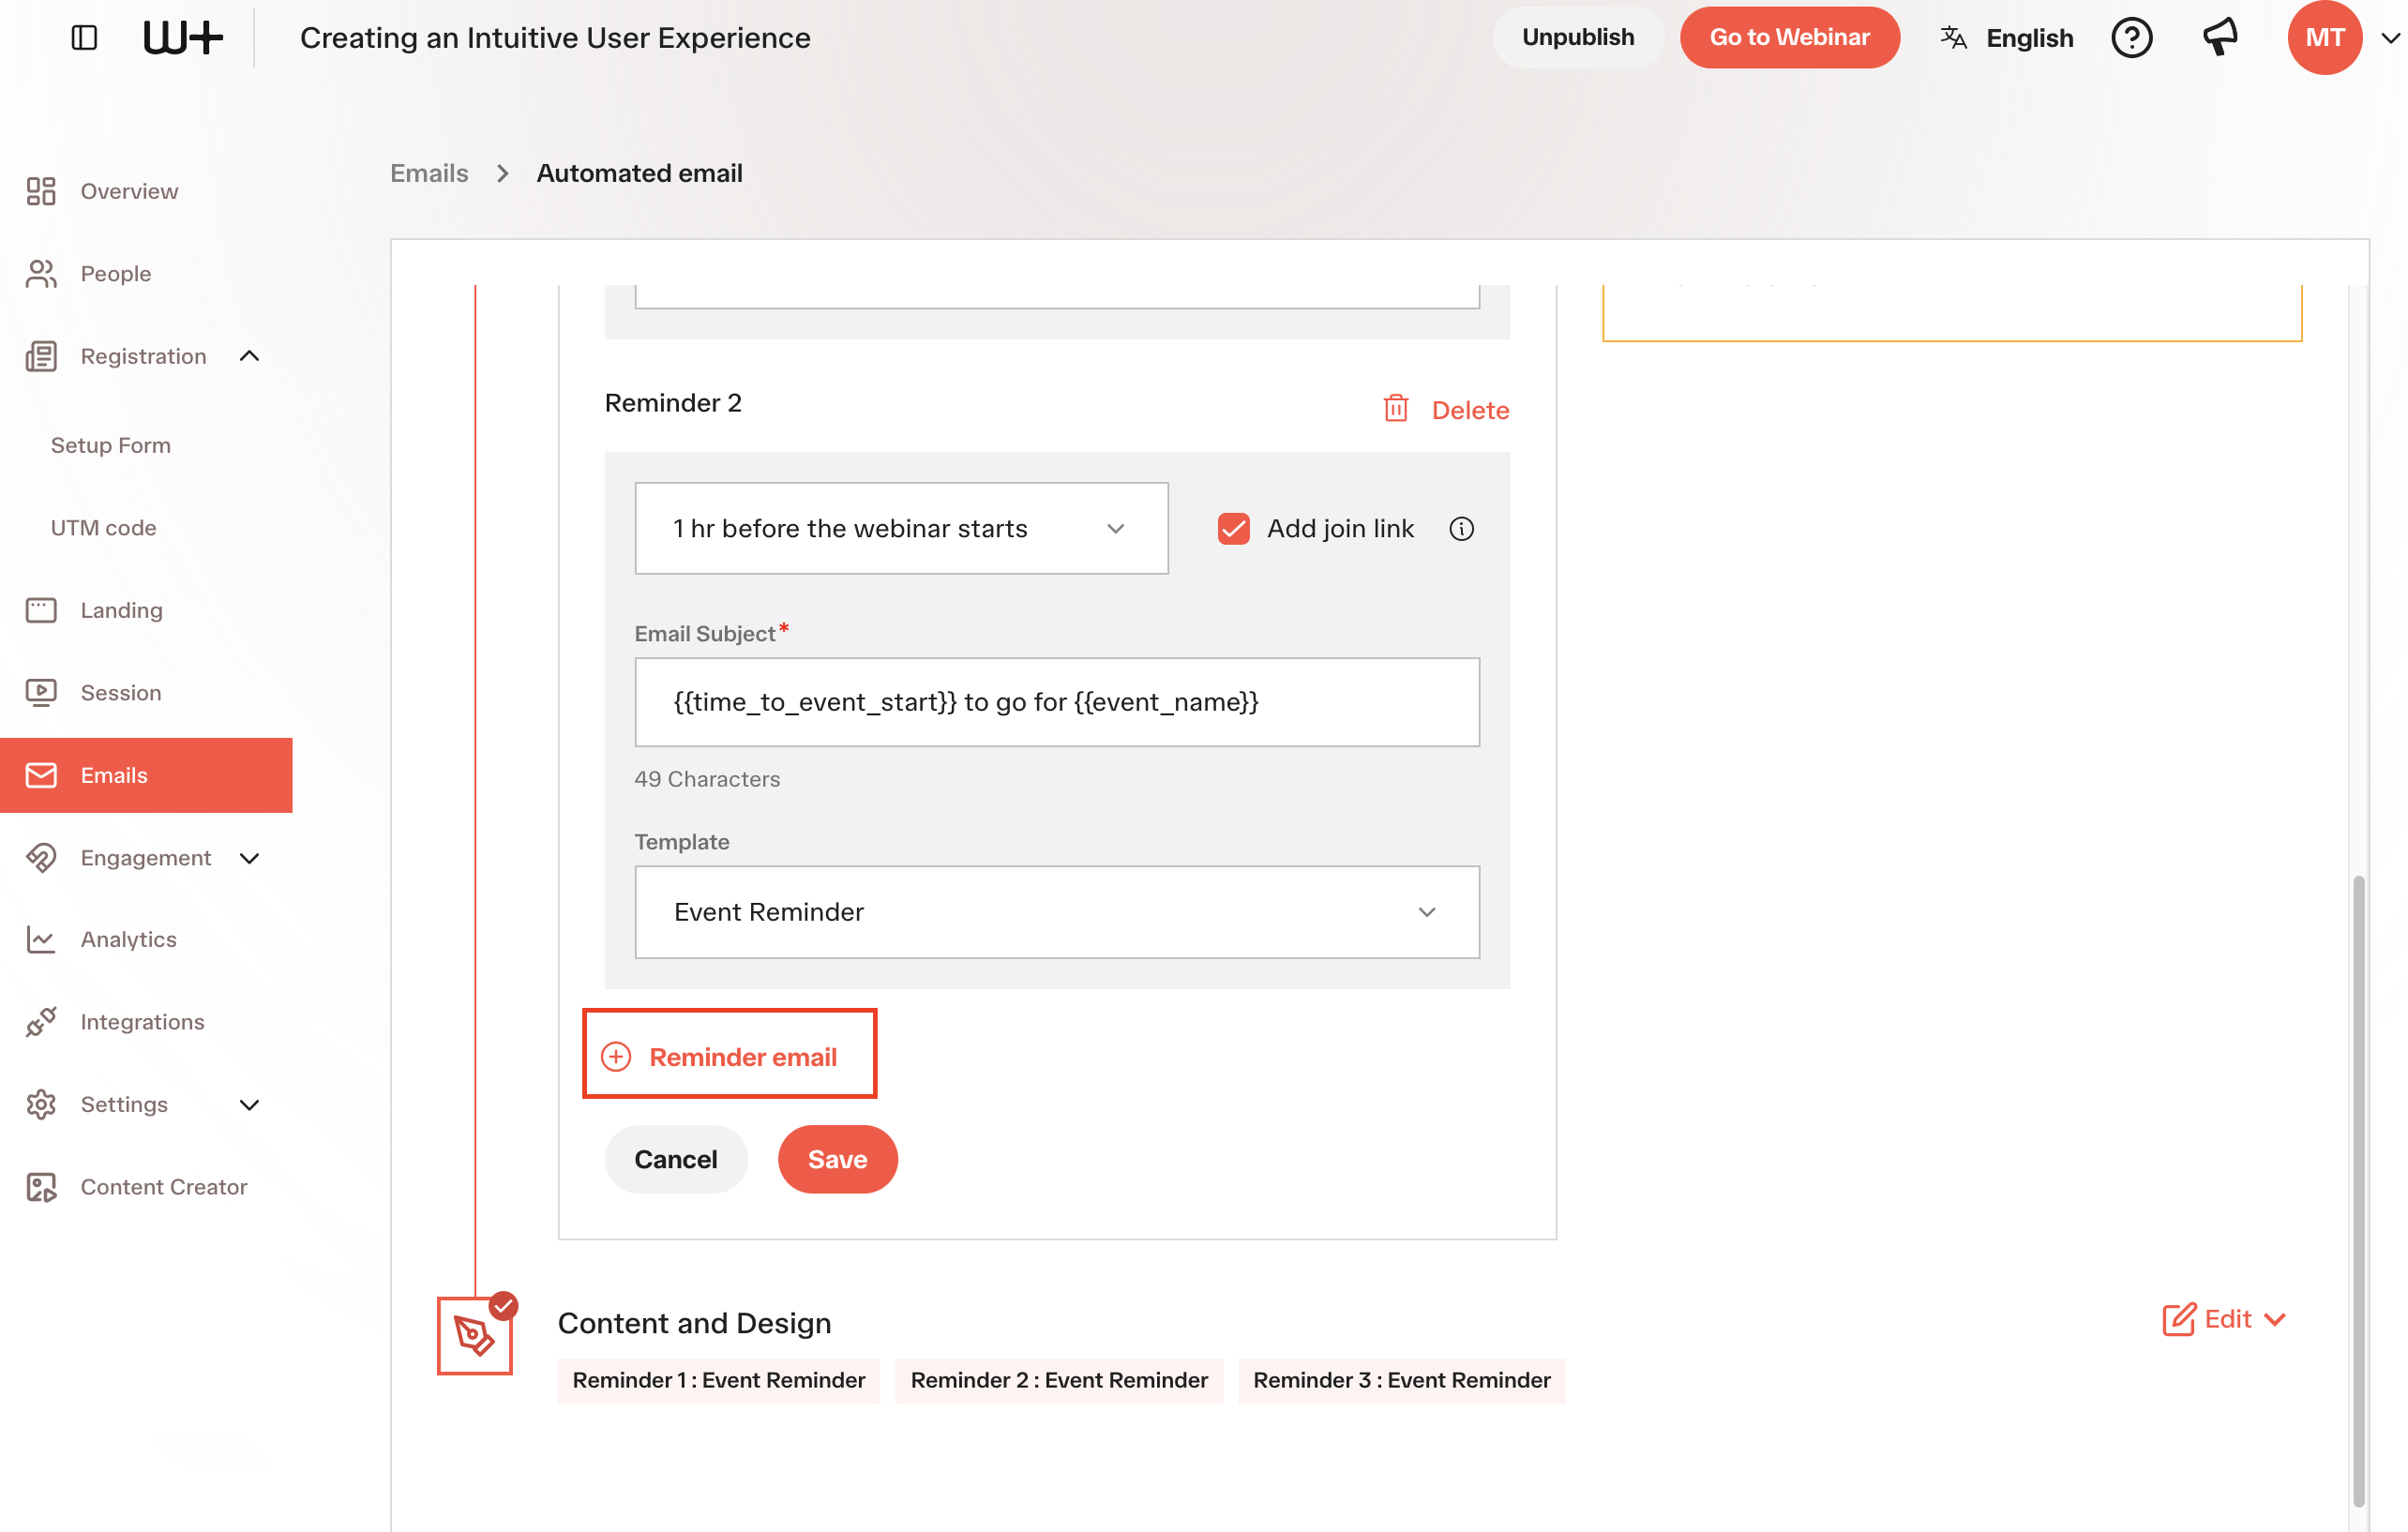
Task: Click the Add join link info icon
Action: (x=1461, y=529)
